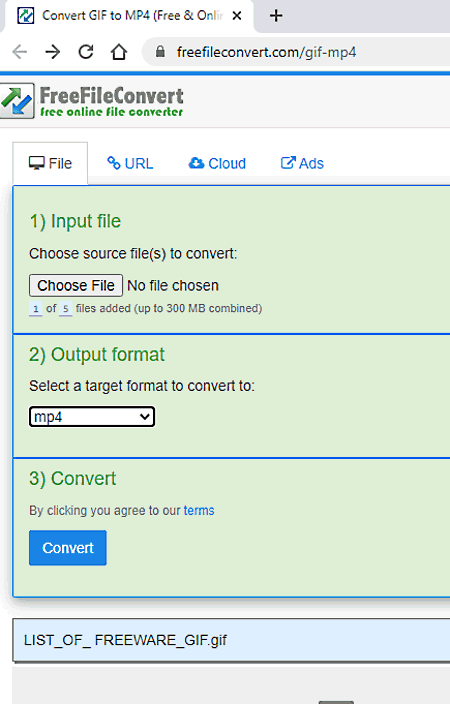Click the browser back arrow
The height and width of the screenshot is (704, 450).
[20, 52]
